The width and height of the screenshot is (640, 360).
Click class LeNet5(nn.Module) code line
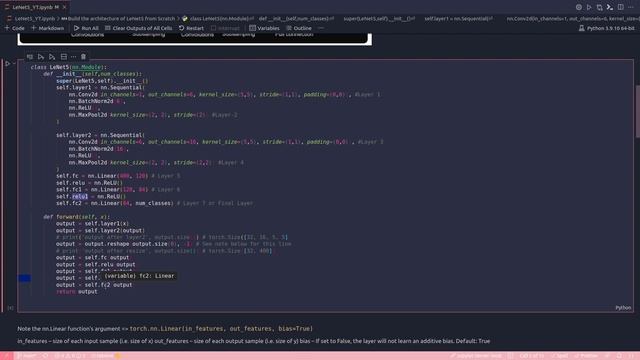(69, 67)
